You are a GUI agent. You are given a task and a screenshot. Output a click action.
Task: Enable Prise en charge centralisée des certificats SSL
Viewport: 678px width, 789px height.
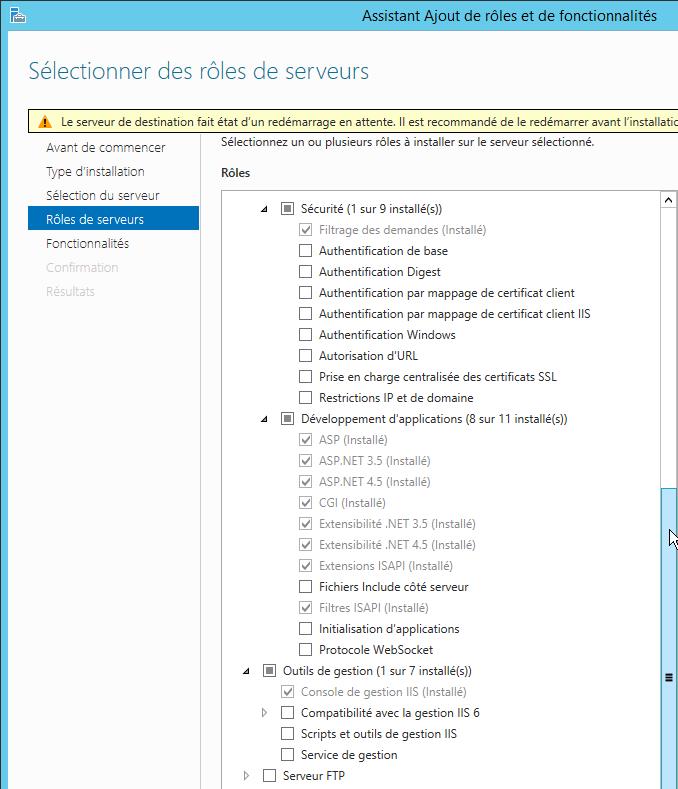point(305,377)
